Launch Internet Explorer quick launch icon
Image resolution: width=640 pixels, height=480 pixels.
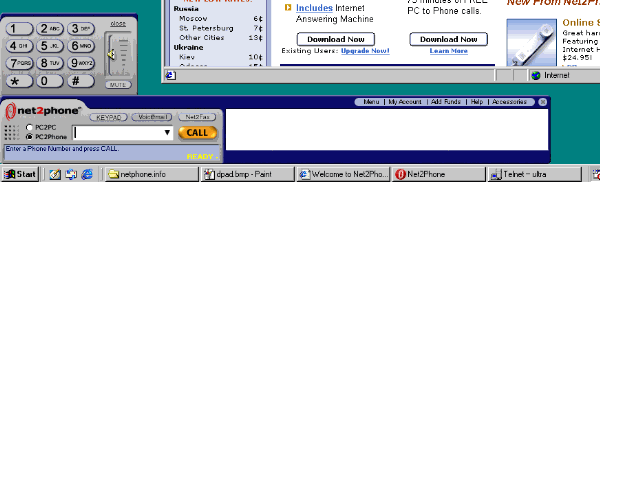(x=87, y=175)
